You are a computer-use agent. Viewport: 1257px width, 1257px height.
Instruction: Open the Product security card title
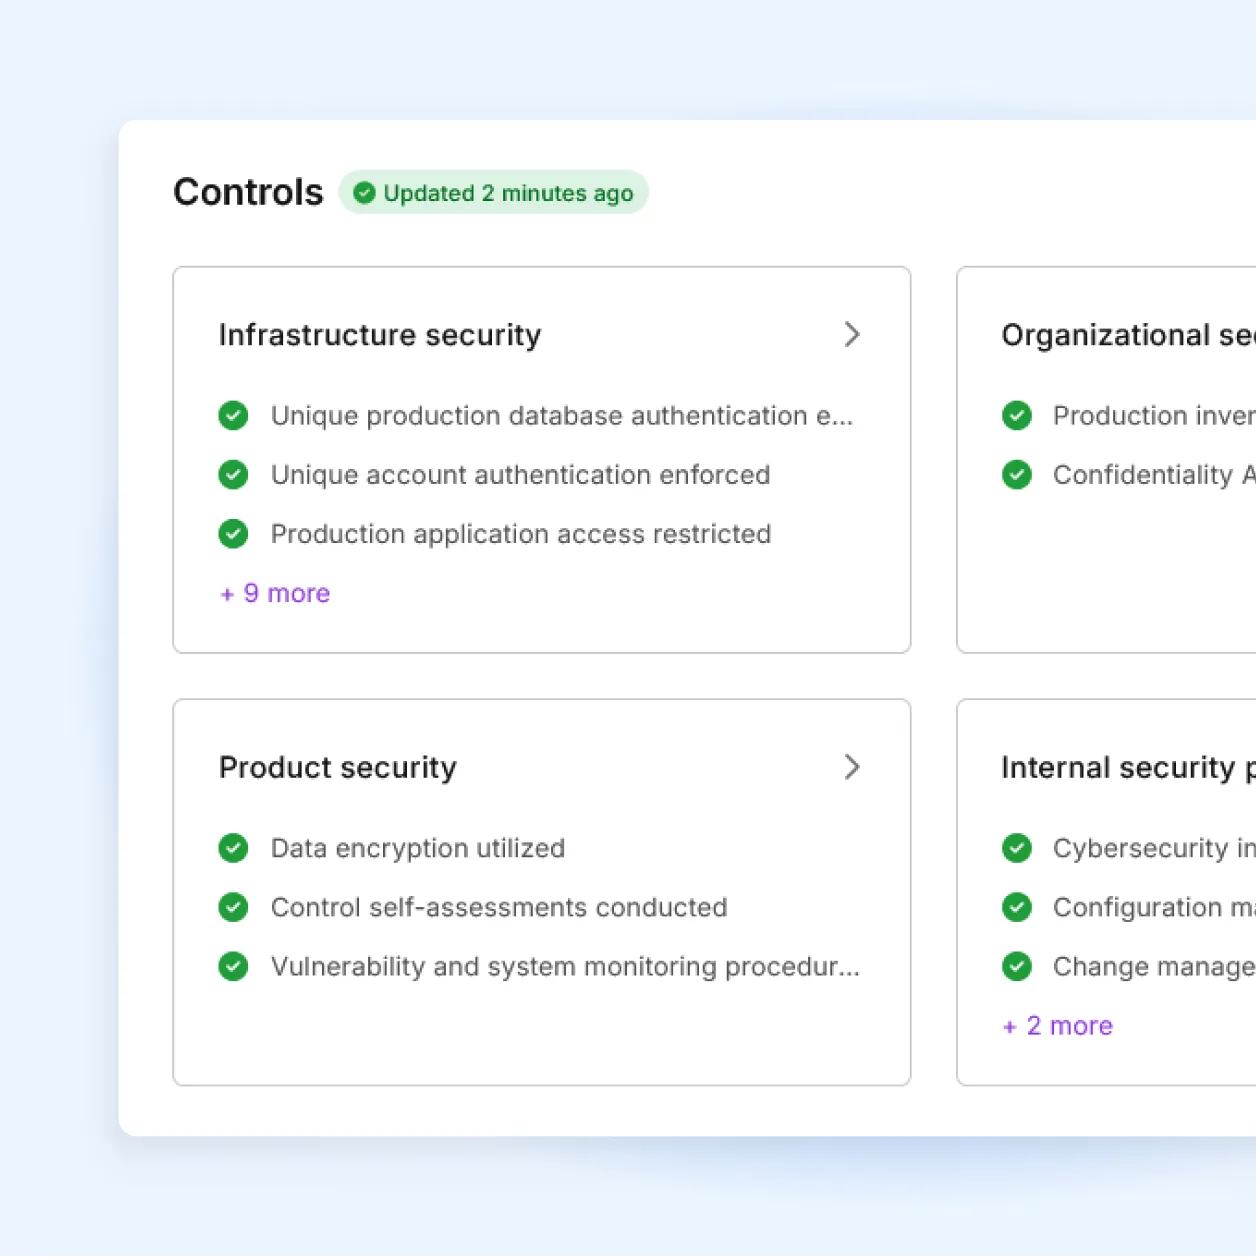[x=338, y=767]
